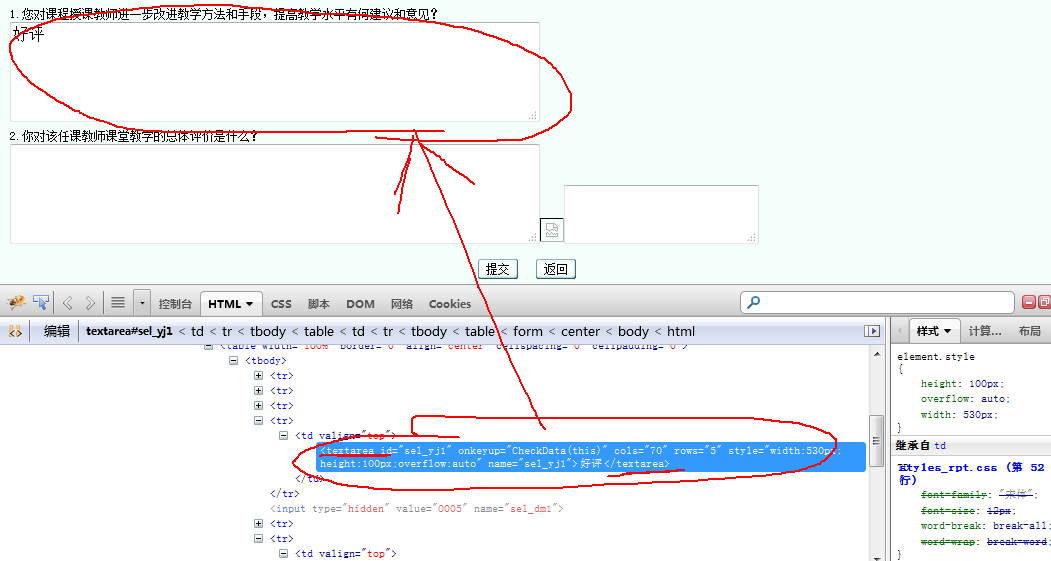The width and height of the screenshot is (1051, 561).
Task: Switch to the 计算... side tab
Action: coord(985,331)
